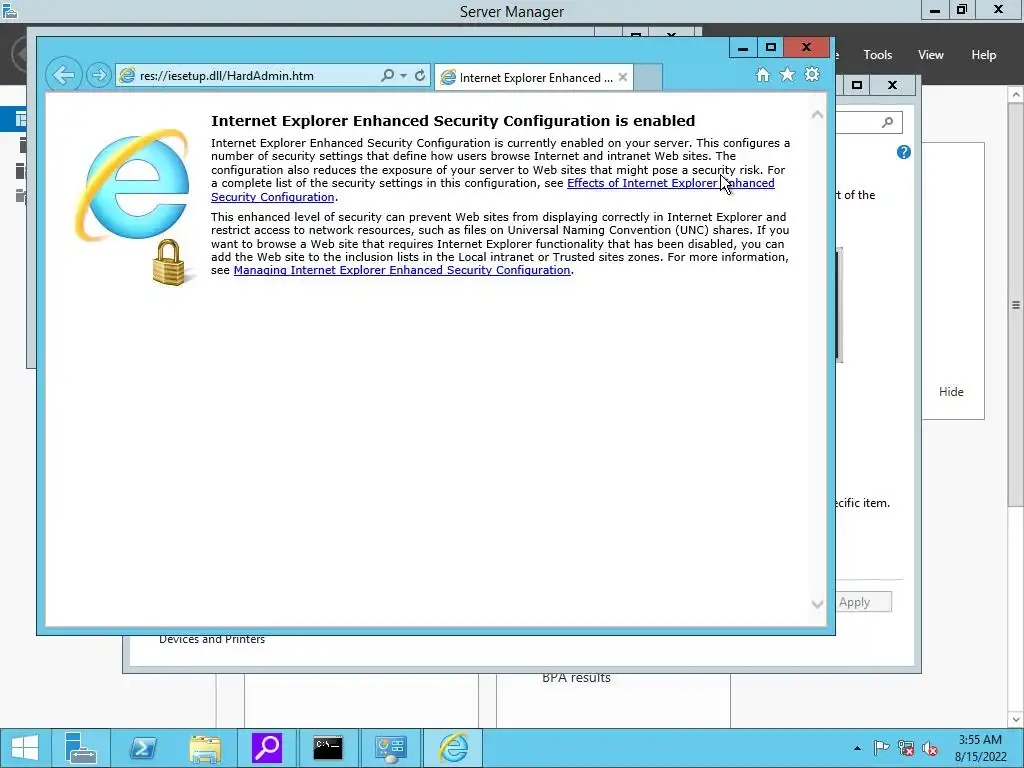The width and height of the screenshot is (1024, 768).
Task: Click the address bar search magnifier icon
Action: click(387, 76)
